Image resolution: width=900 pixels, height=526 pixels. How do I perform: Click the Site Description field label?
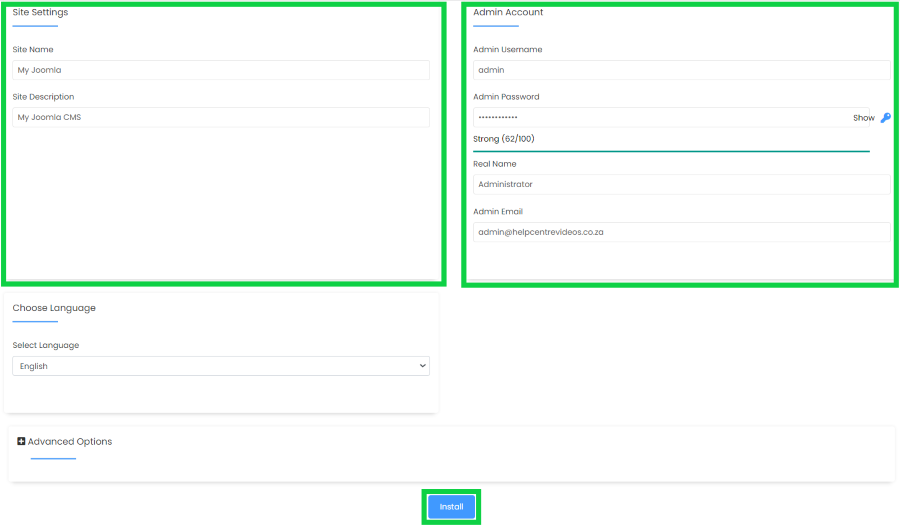coord(43,97)
